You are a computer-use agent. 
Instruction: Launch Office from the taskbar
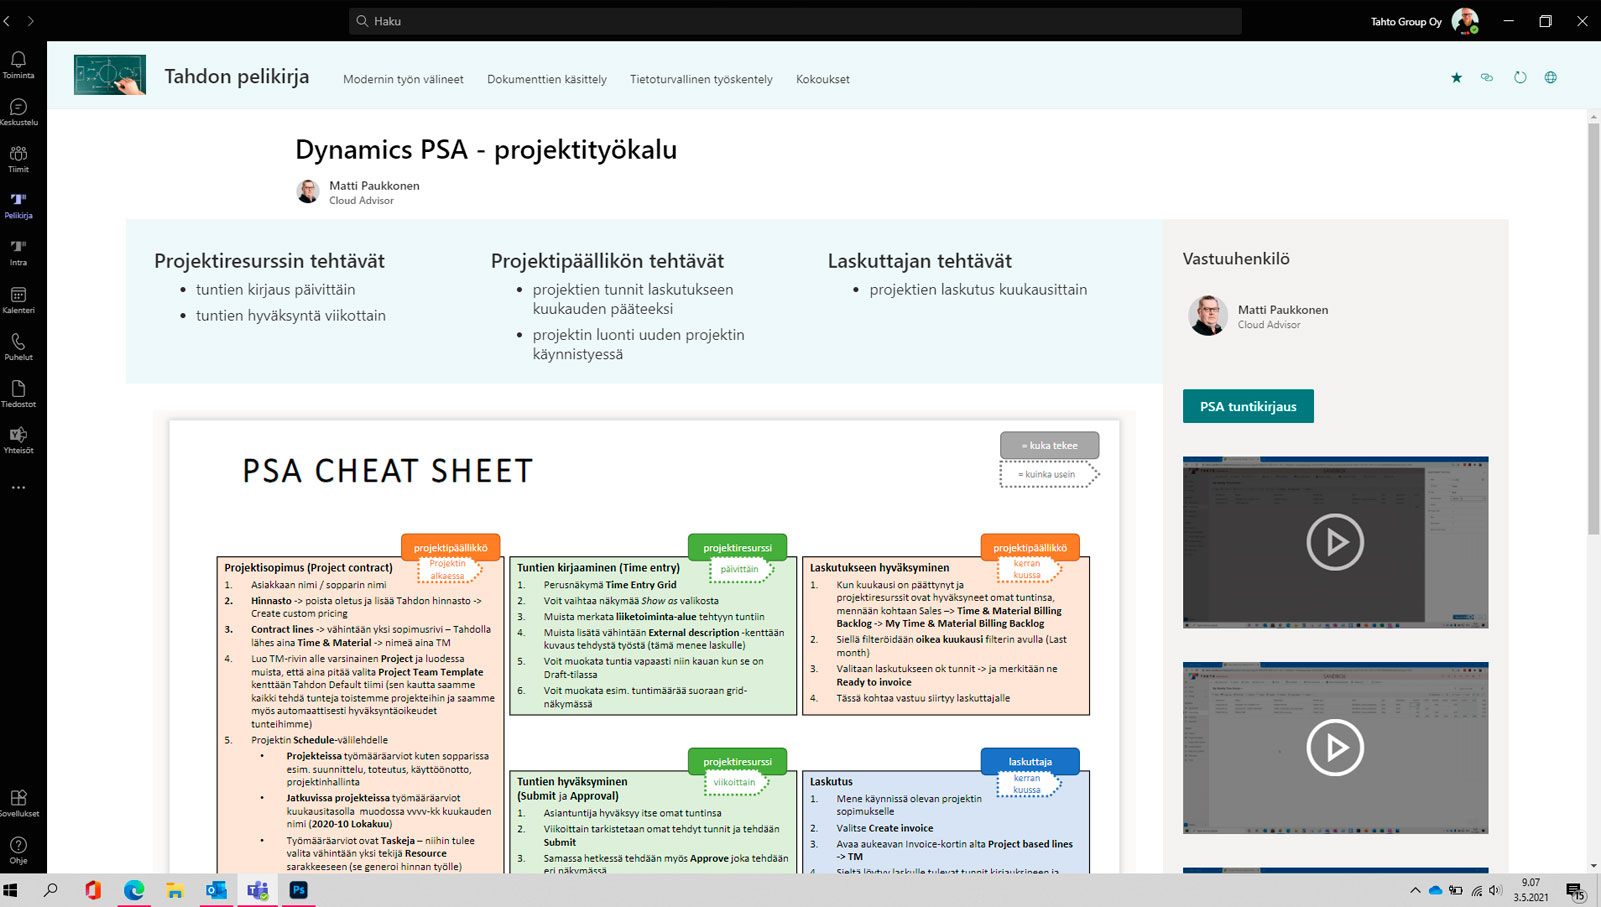pyautogui.click(x=93, y=890)
